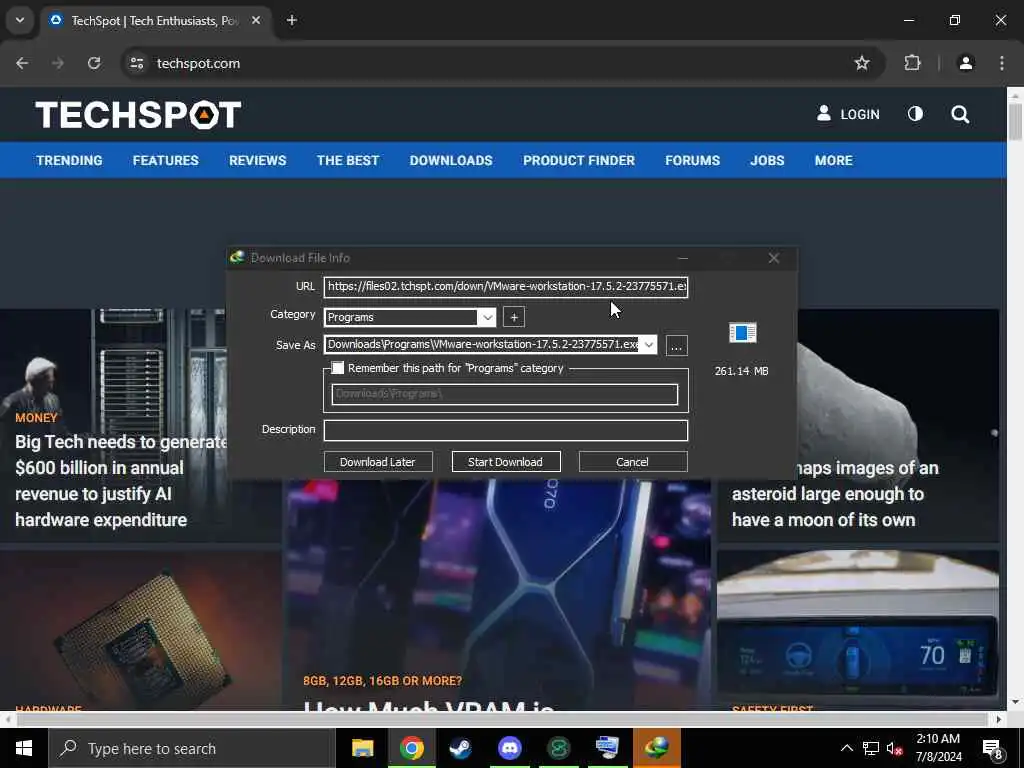Open the computer monitor app in taskbar
Viewport: 1024px width, 768px height.
(x=607, y=748)
